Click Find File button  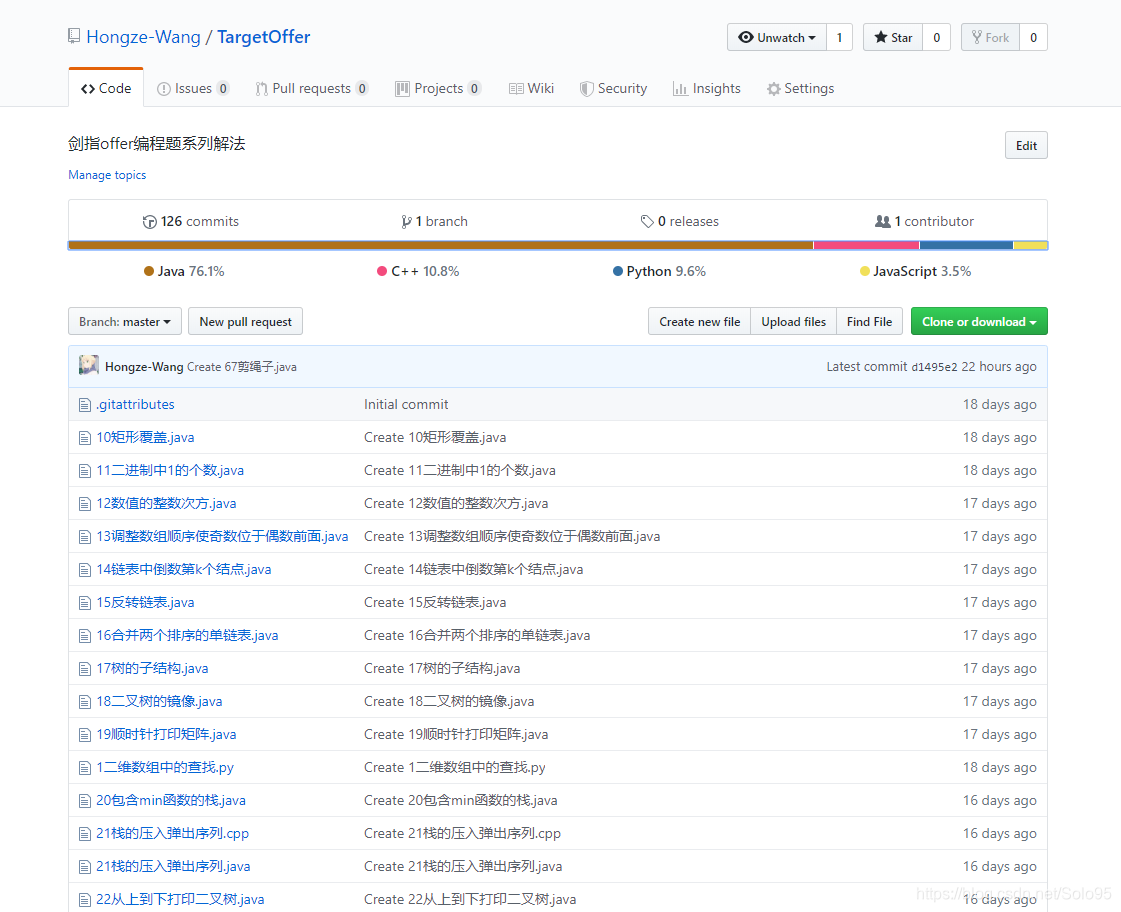(x=869, y=322)
